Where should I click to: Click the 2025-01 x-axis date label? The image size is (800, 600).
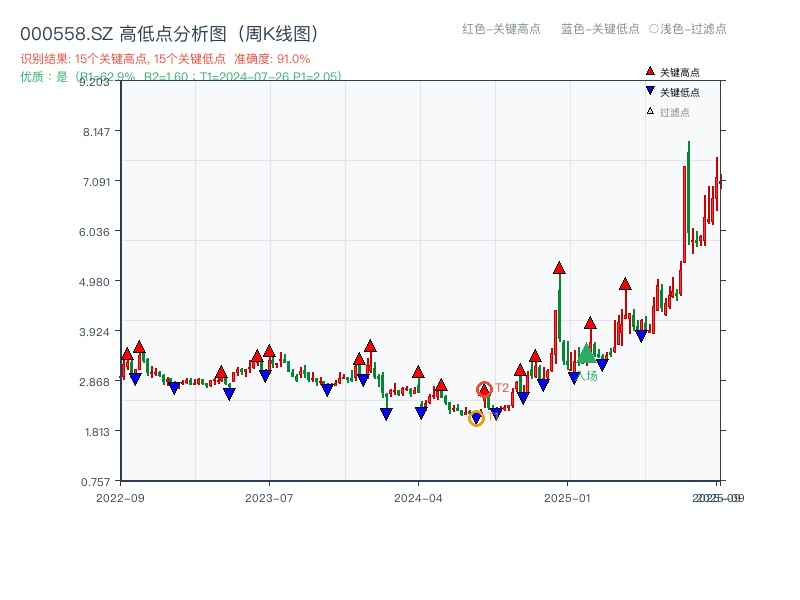coord(567,498)
